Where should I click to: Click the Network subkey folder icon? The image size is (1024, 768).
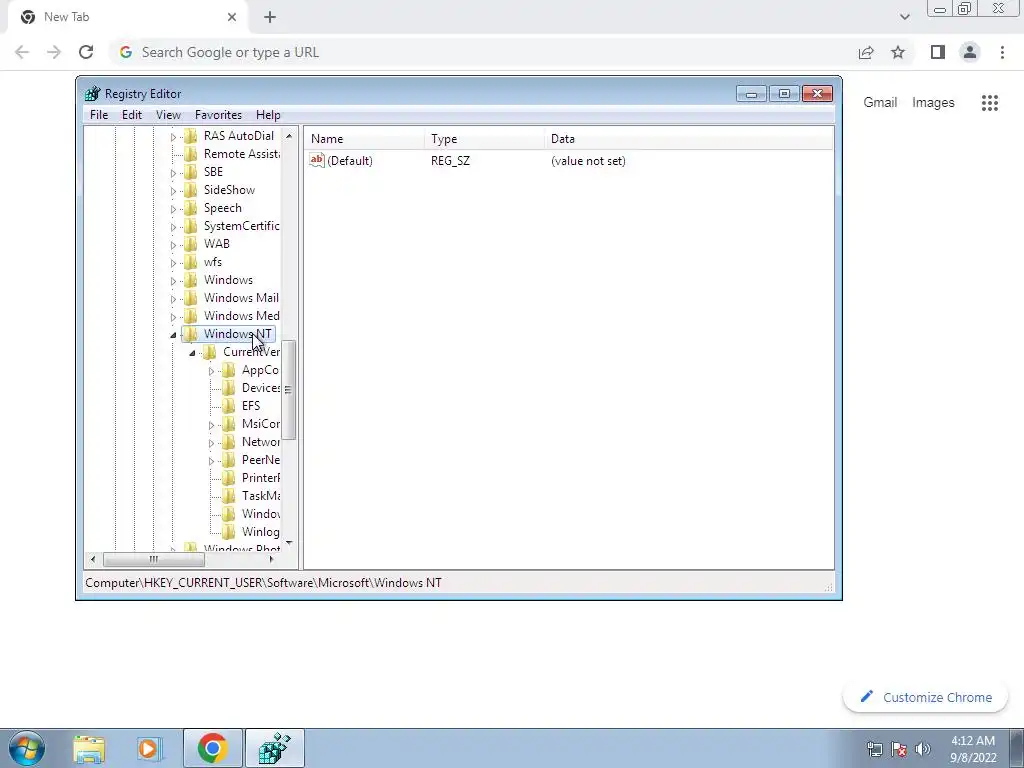click(x=229, y=441)
